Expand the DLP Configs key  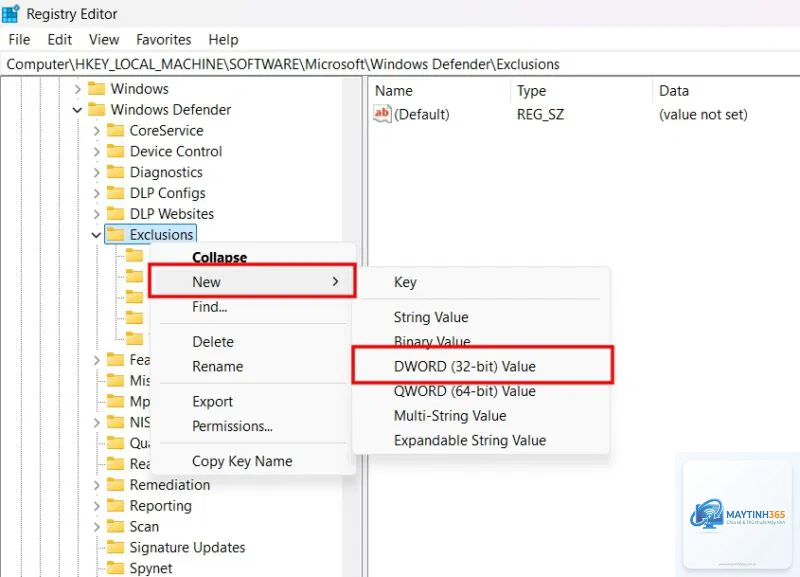click(x=96, y=193)
